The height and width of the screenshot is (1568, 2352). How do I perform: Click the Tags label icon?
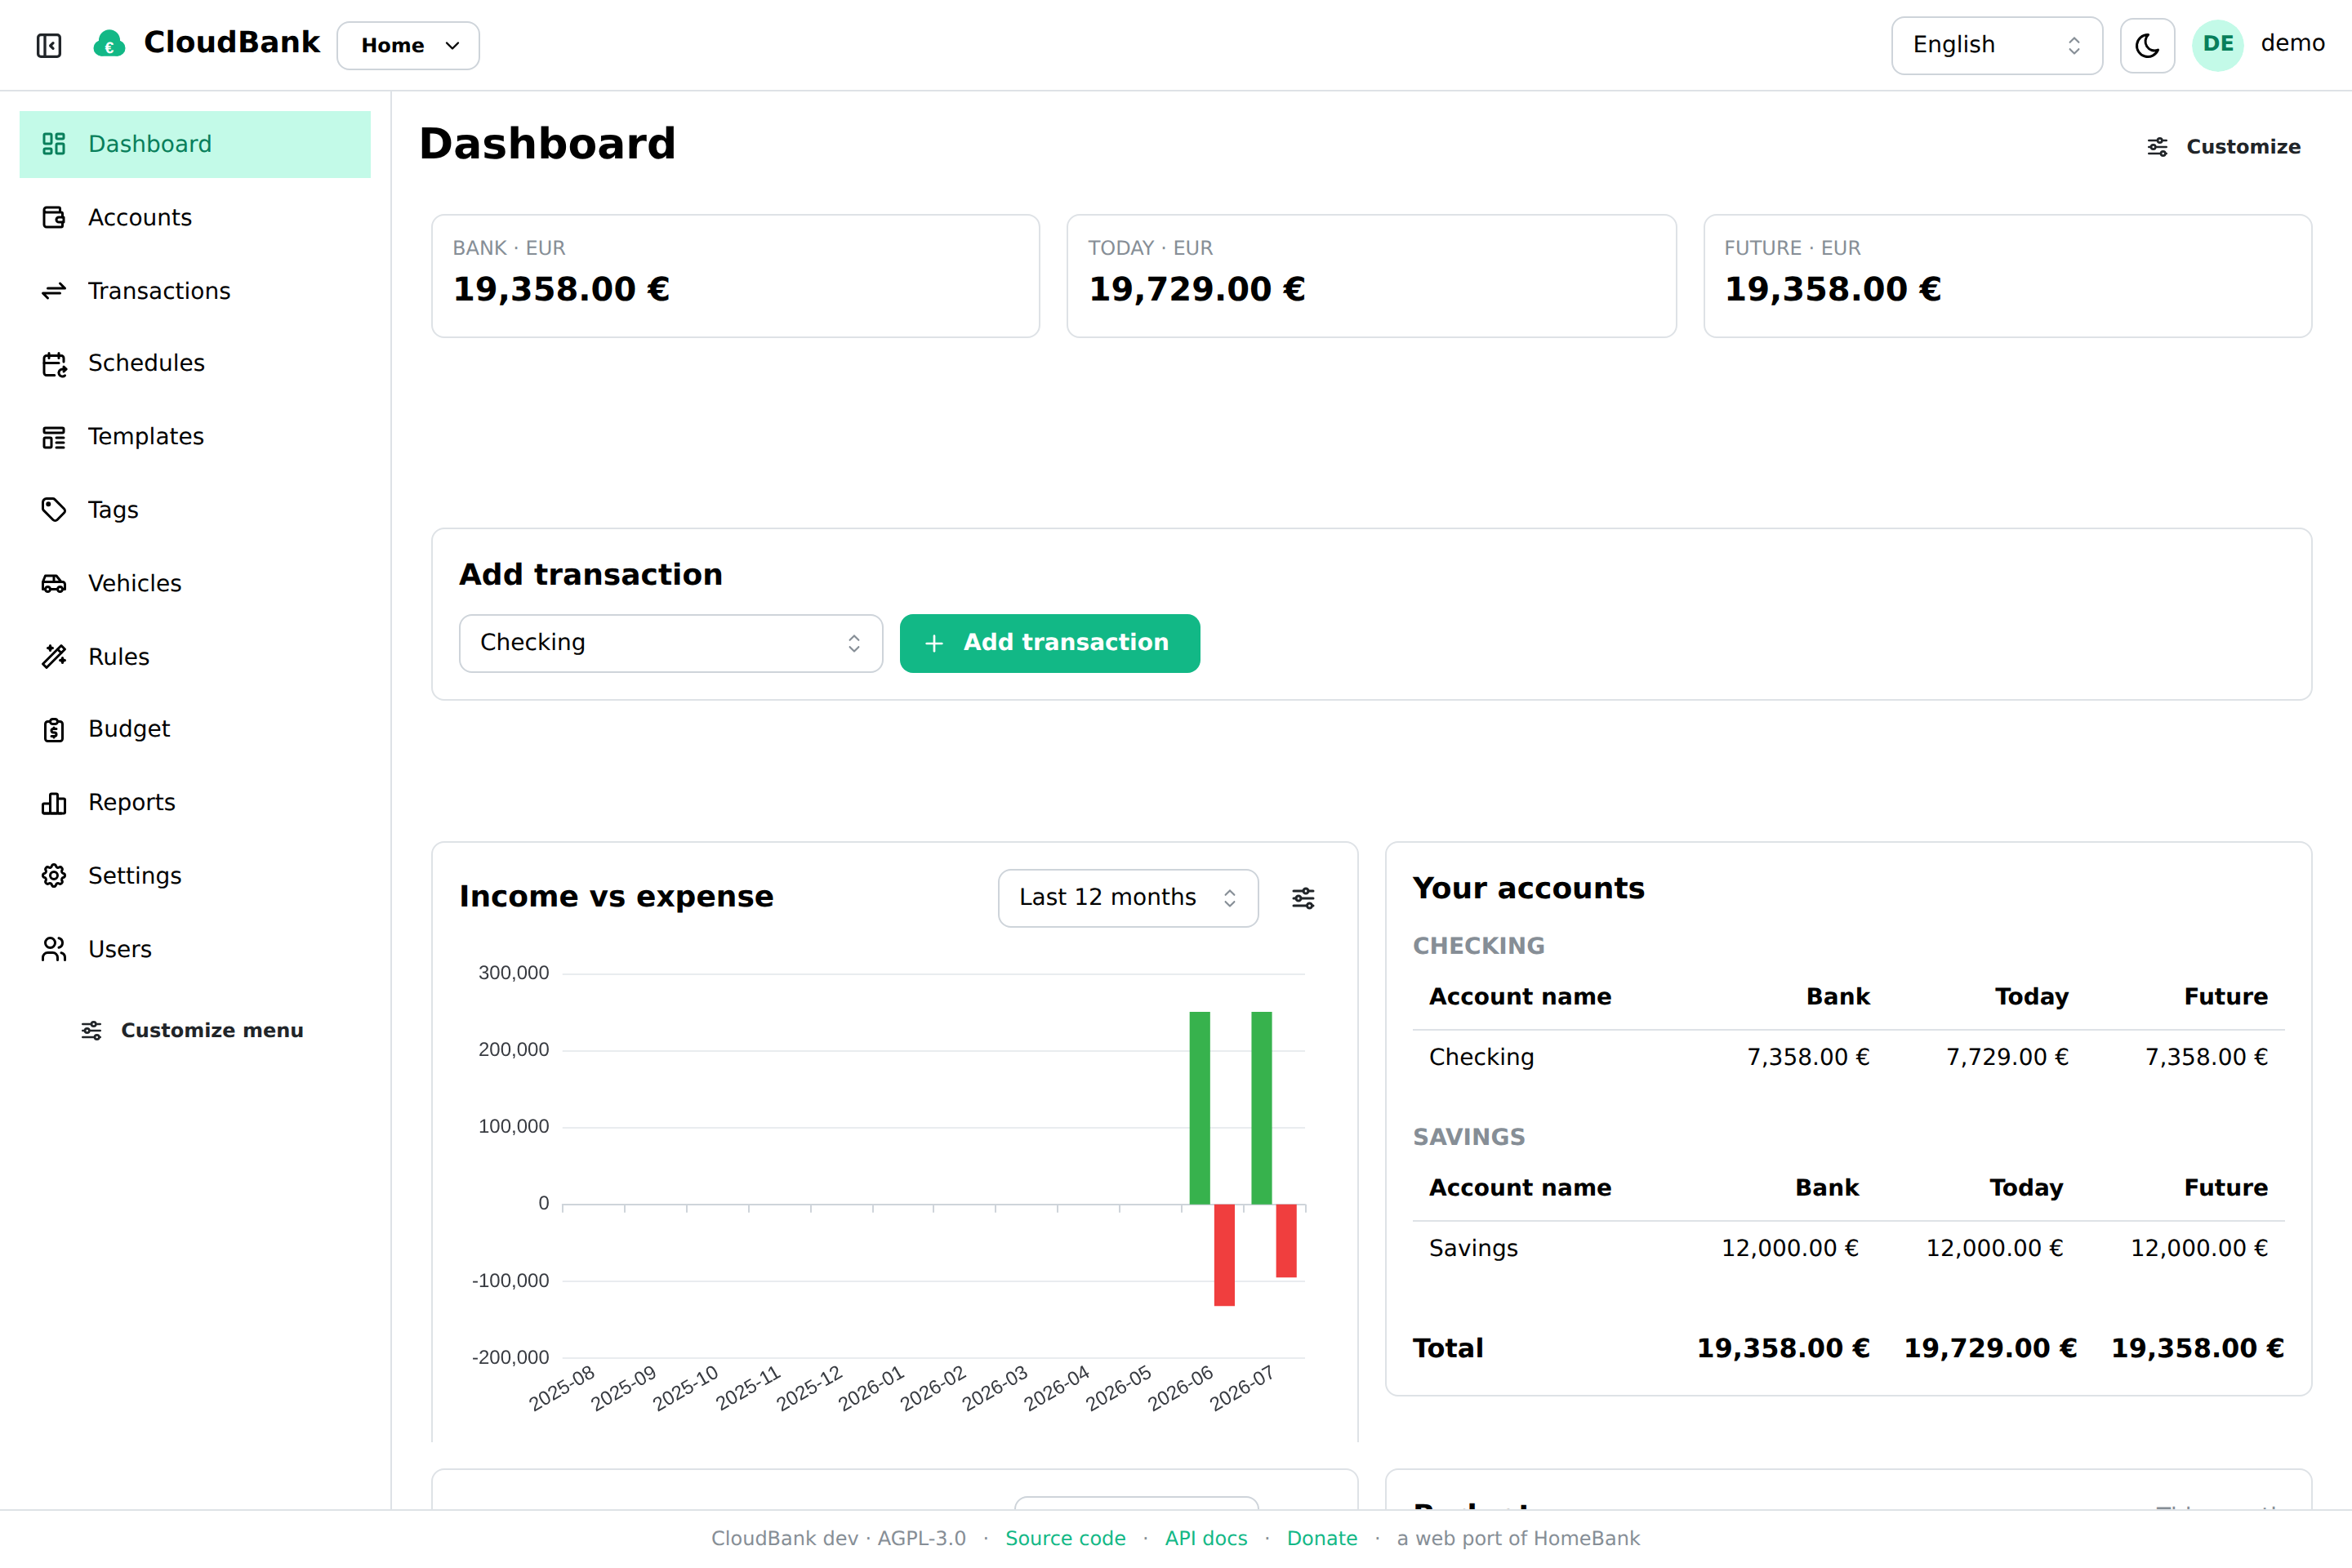(x=54, y=510)
